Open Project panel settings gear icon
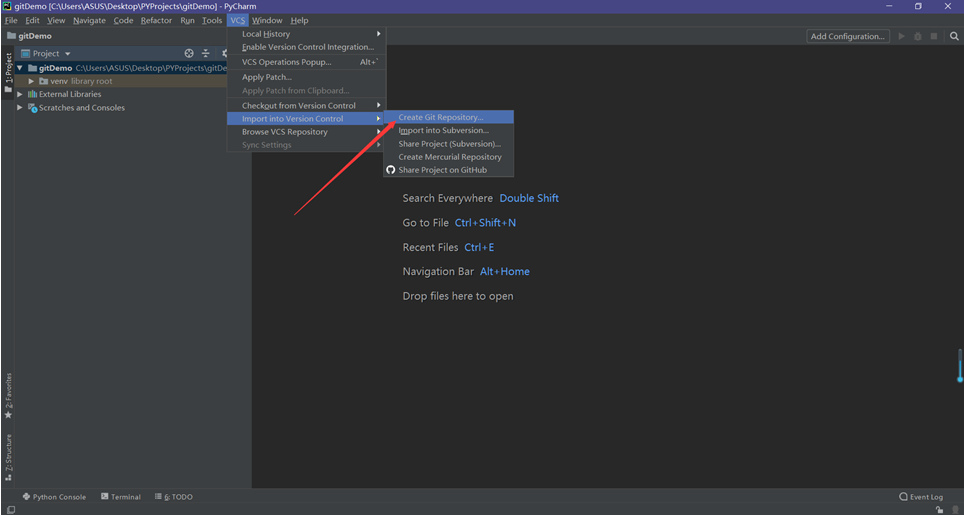Viewport: 964px width, 515px height. point(224,53)
